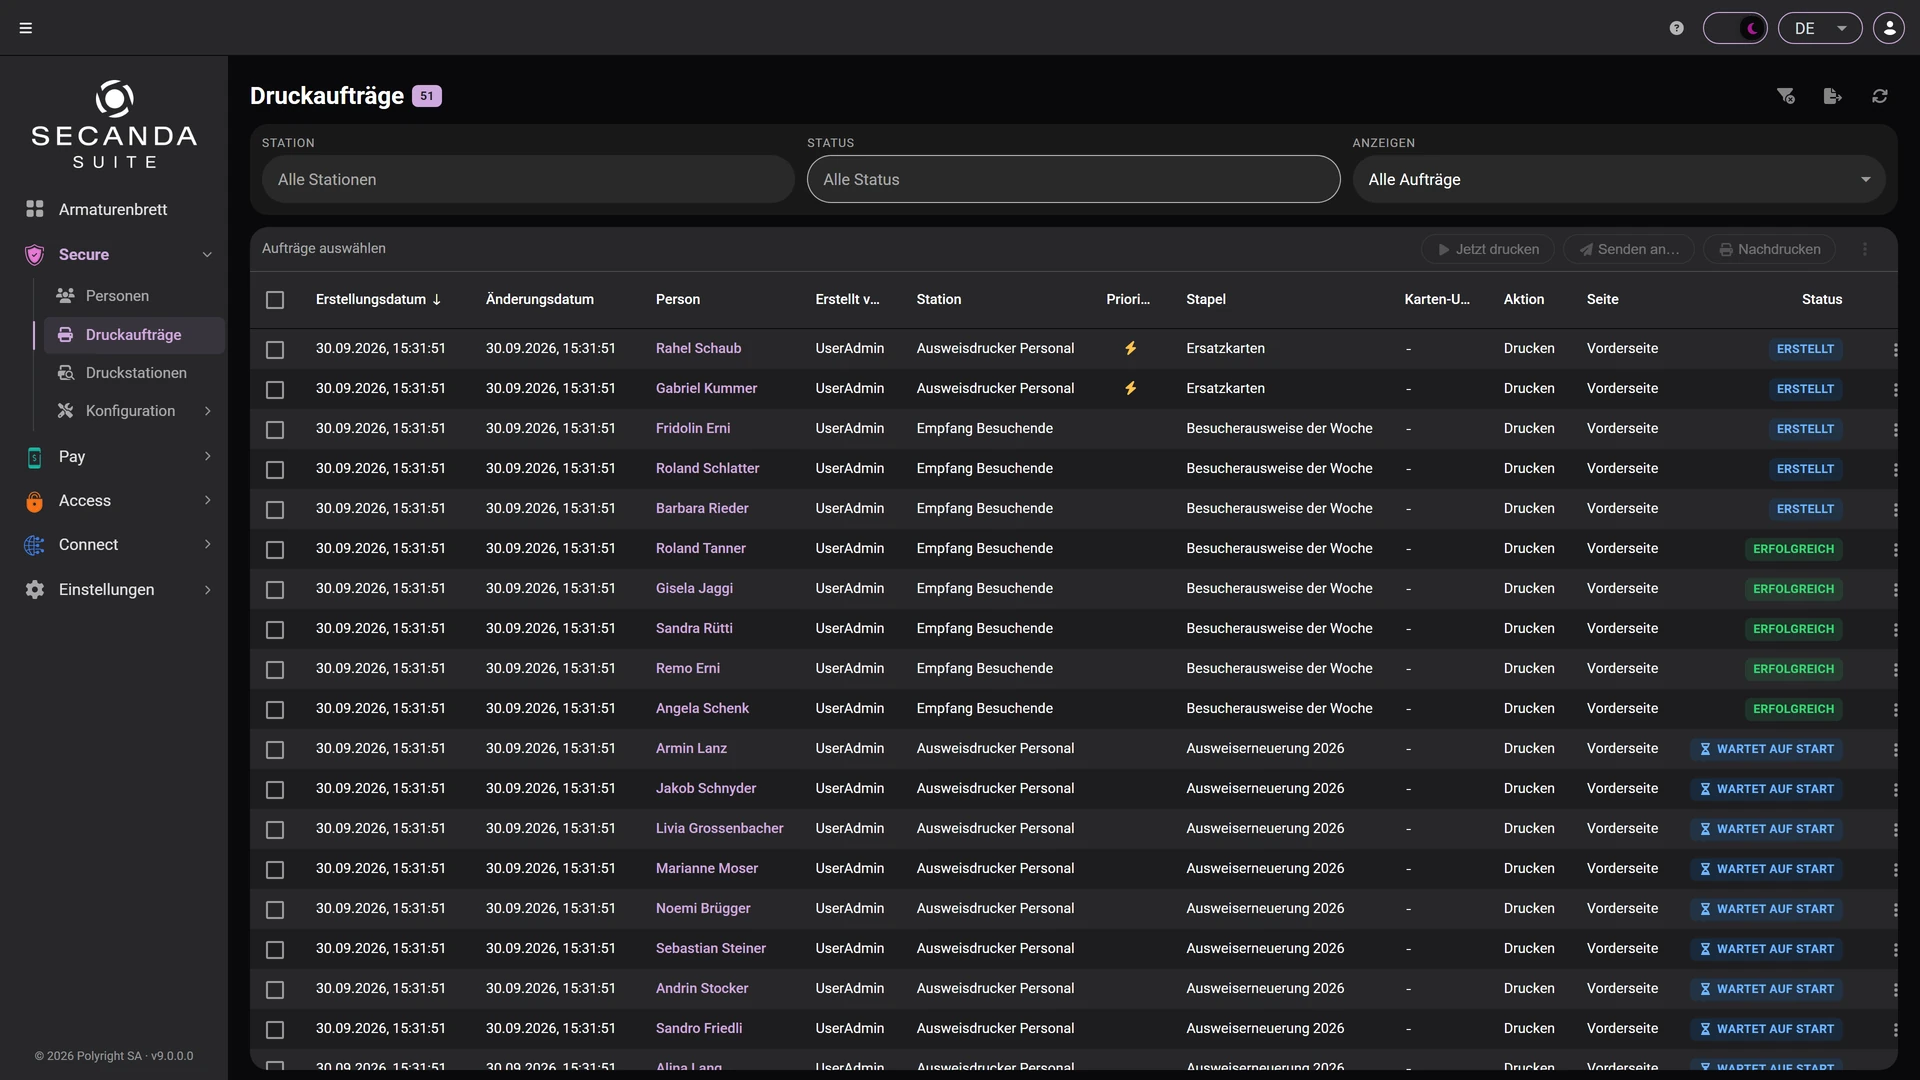Viewport: 1920px width, 1080px height.
Task: Open the DE language dropdown
Action: pos(1820,28)
